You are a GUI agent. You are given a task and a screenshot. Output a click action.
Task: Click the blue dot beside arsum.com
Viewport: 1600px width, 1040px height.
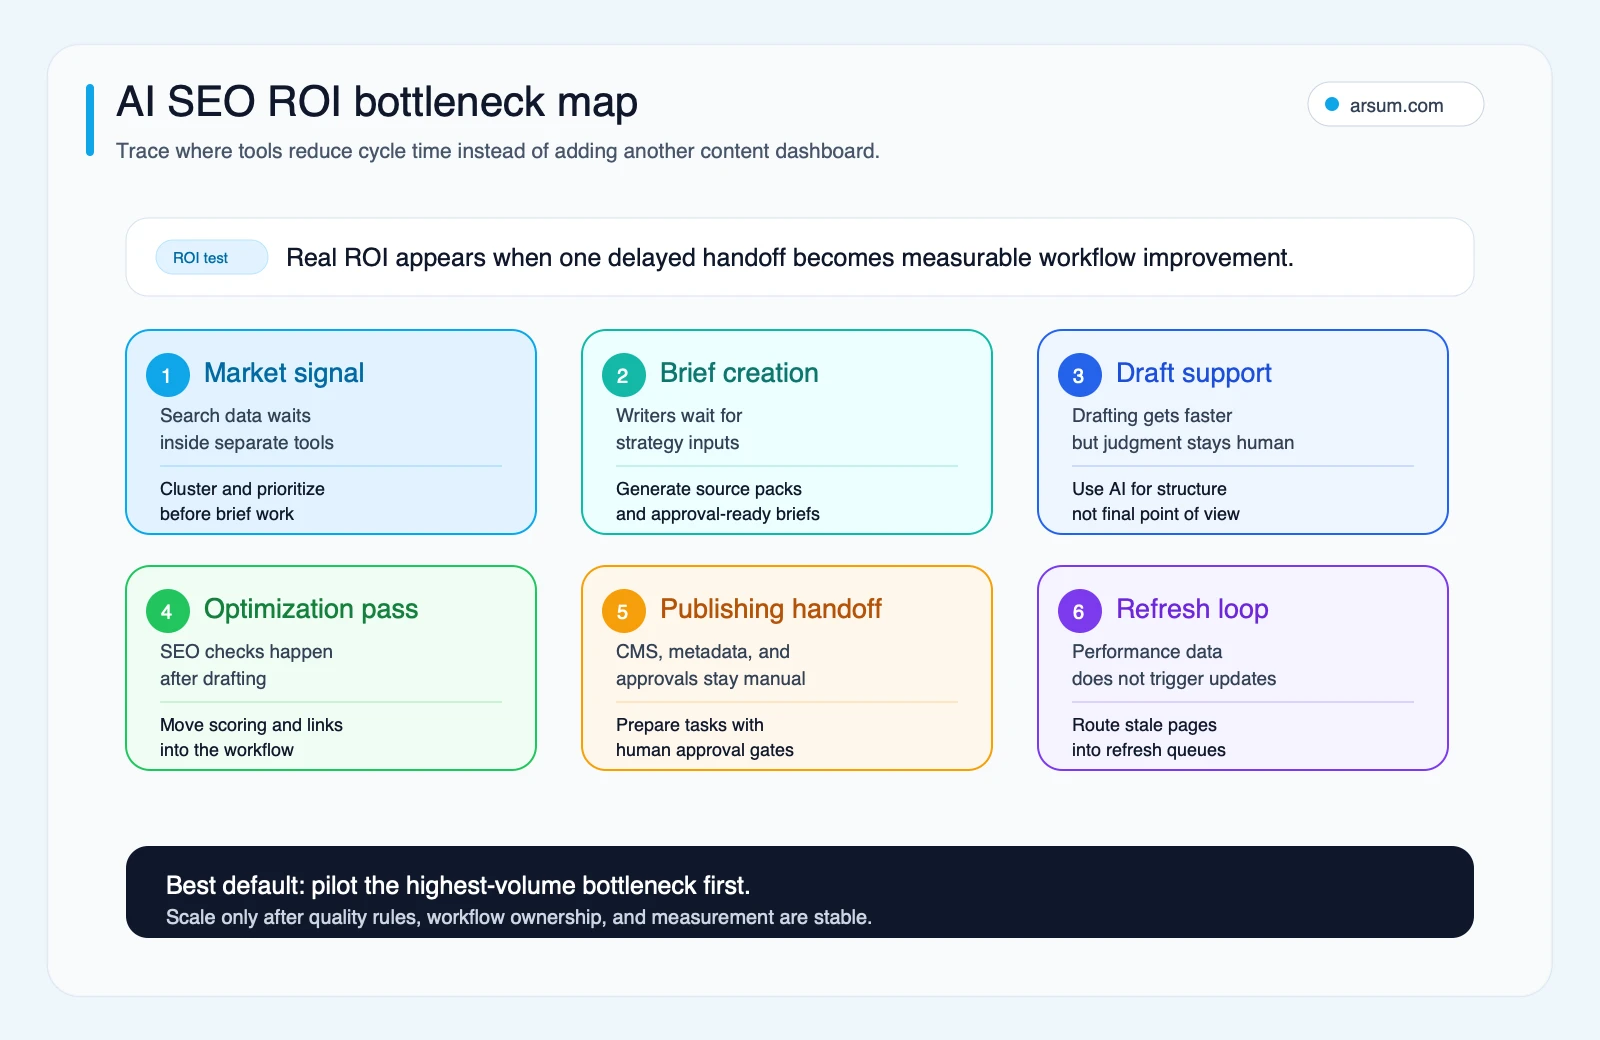(1332, 104)
